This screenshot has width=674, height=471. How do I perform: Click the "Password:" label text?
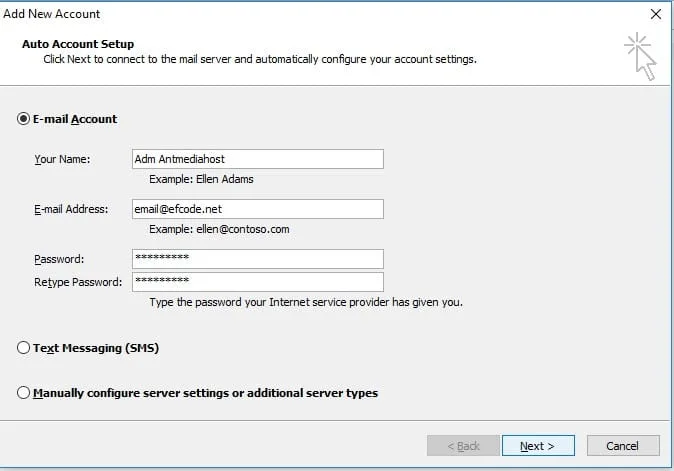59,258
